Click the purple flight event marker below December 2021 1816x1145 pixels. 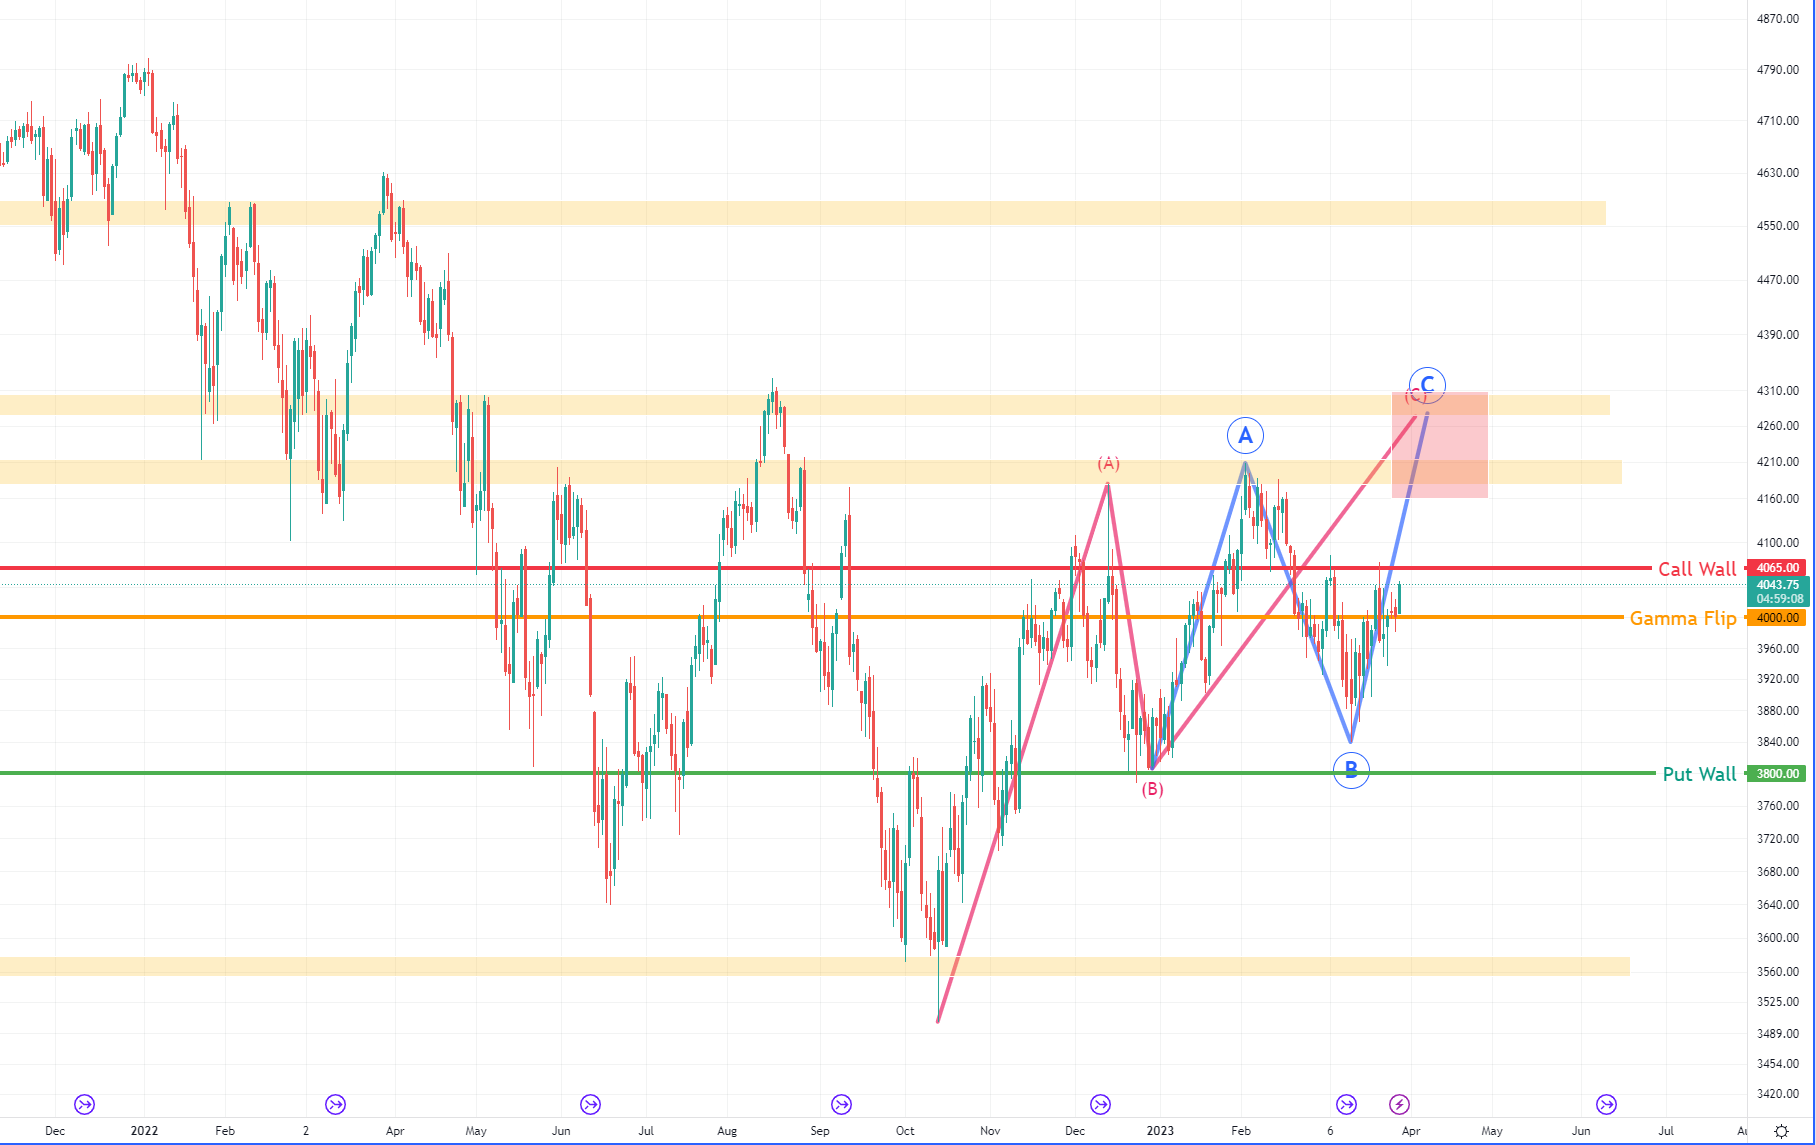[x=83, y=1104]
